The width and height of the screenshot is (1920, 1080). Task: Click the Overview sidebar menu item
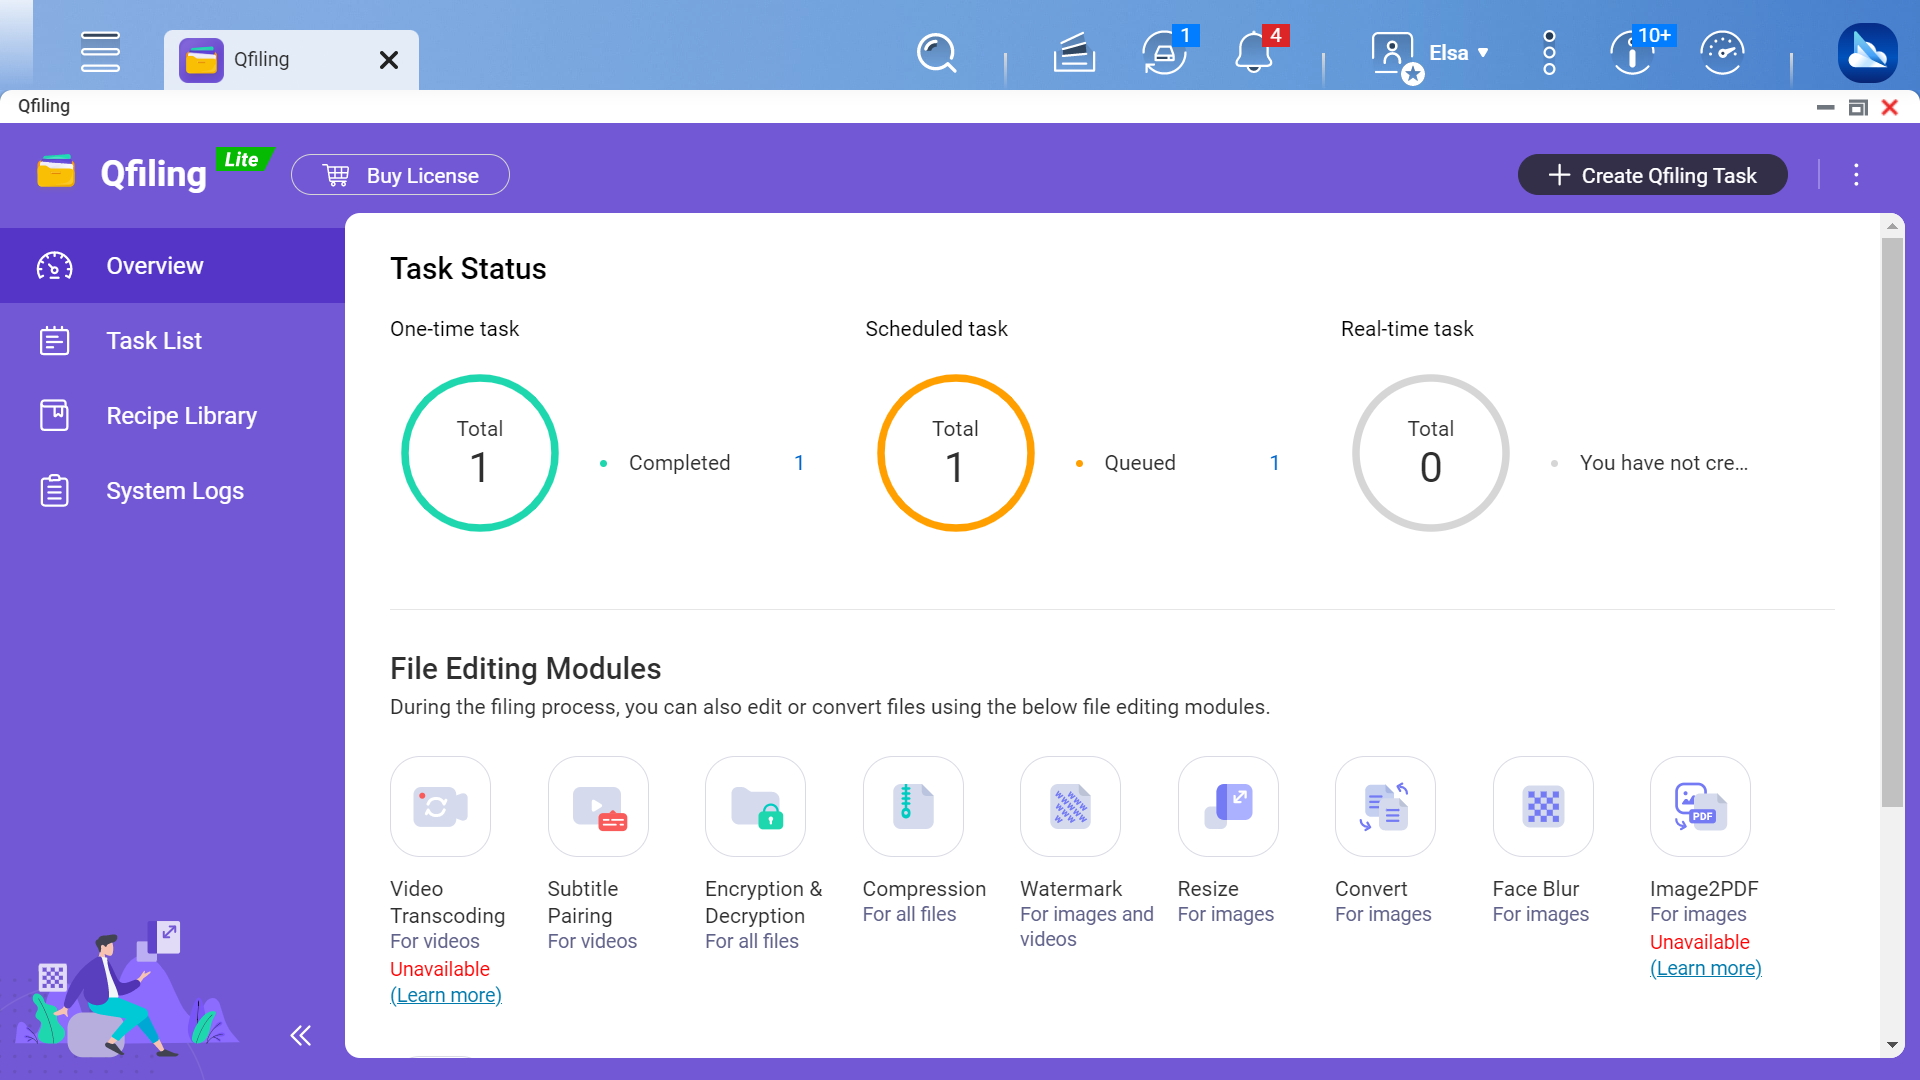click(173, 264)
